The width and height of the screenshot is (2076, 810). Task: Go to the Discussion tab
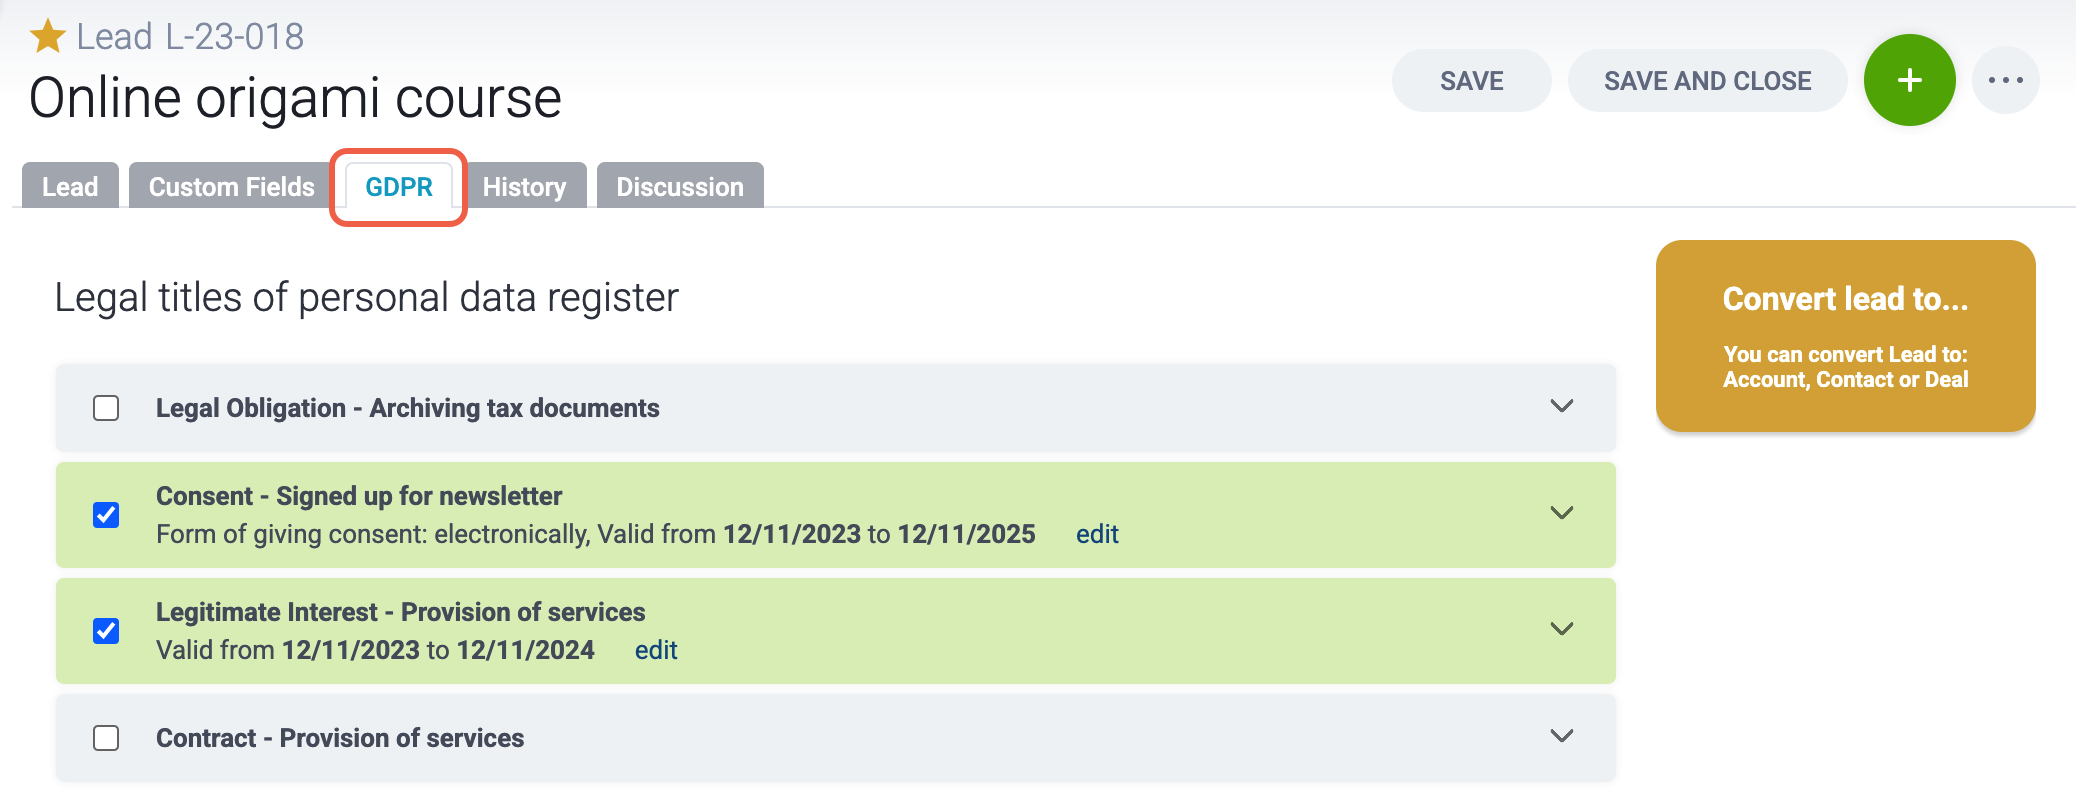click(680, 186)
